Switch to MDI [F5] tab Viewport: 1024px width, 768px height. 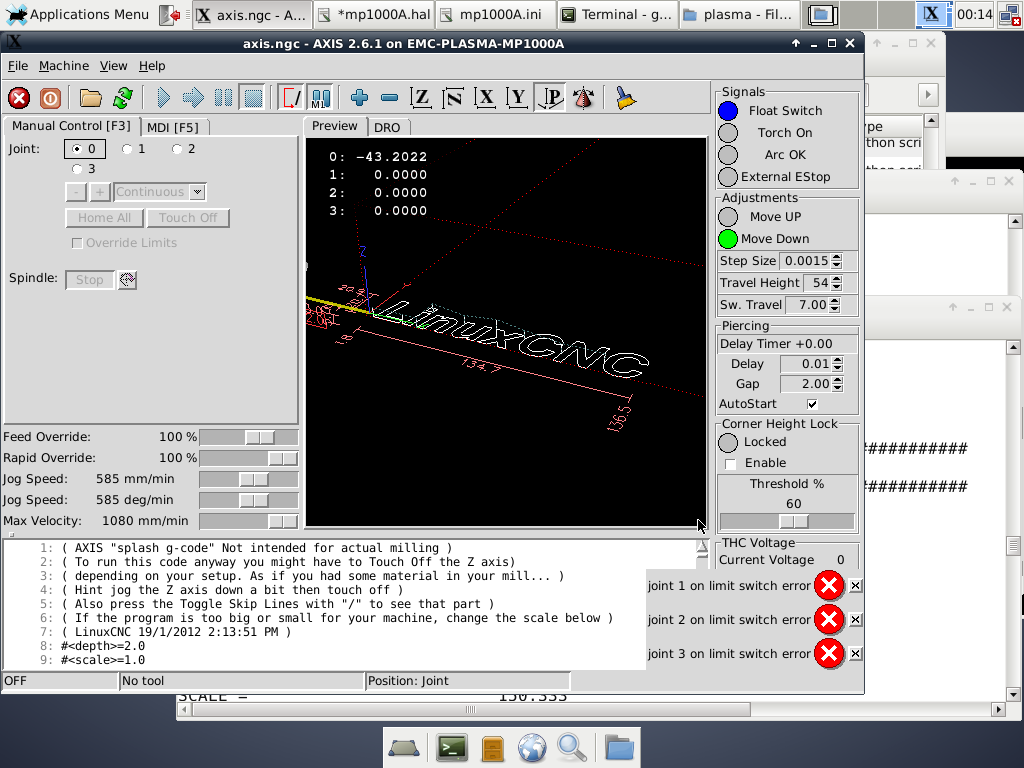click(x=172, y=127)
